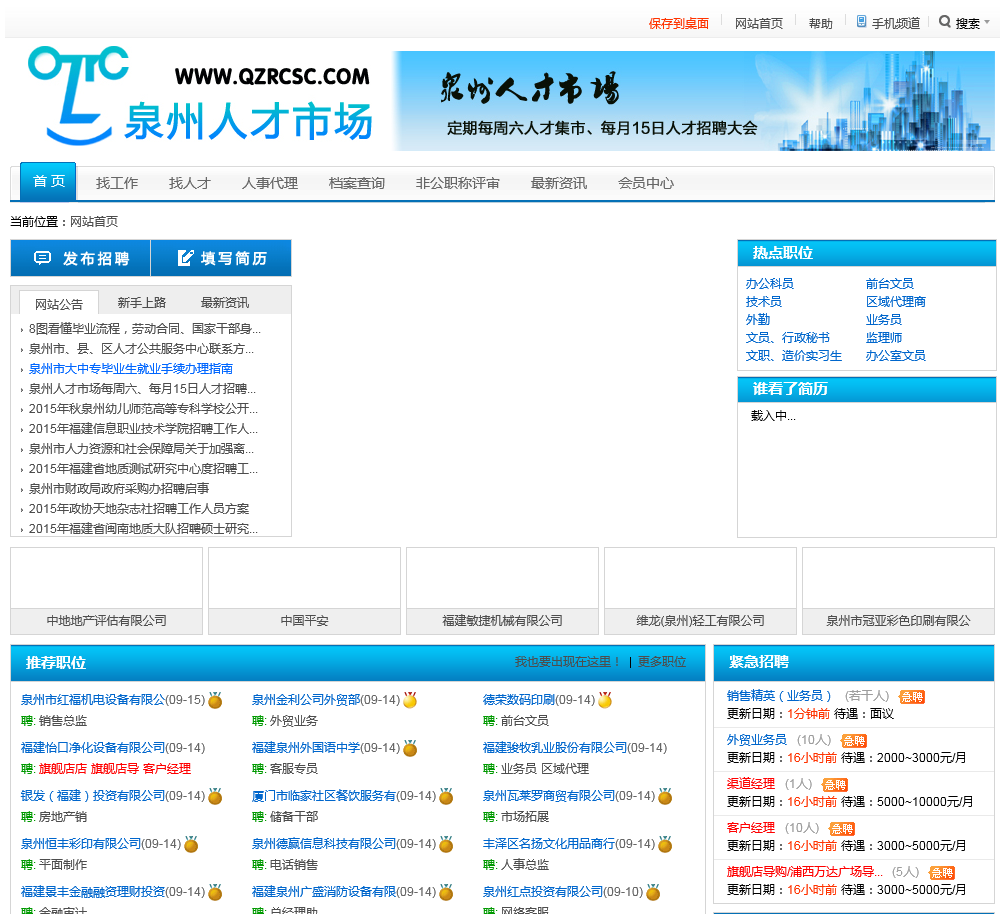
Task: Go to 最新资讯 in the navigation bar
Action: pos(559,183)
